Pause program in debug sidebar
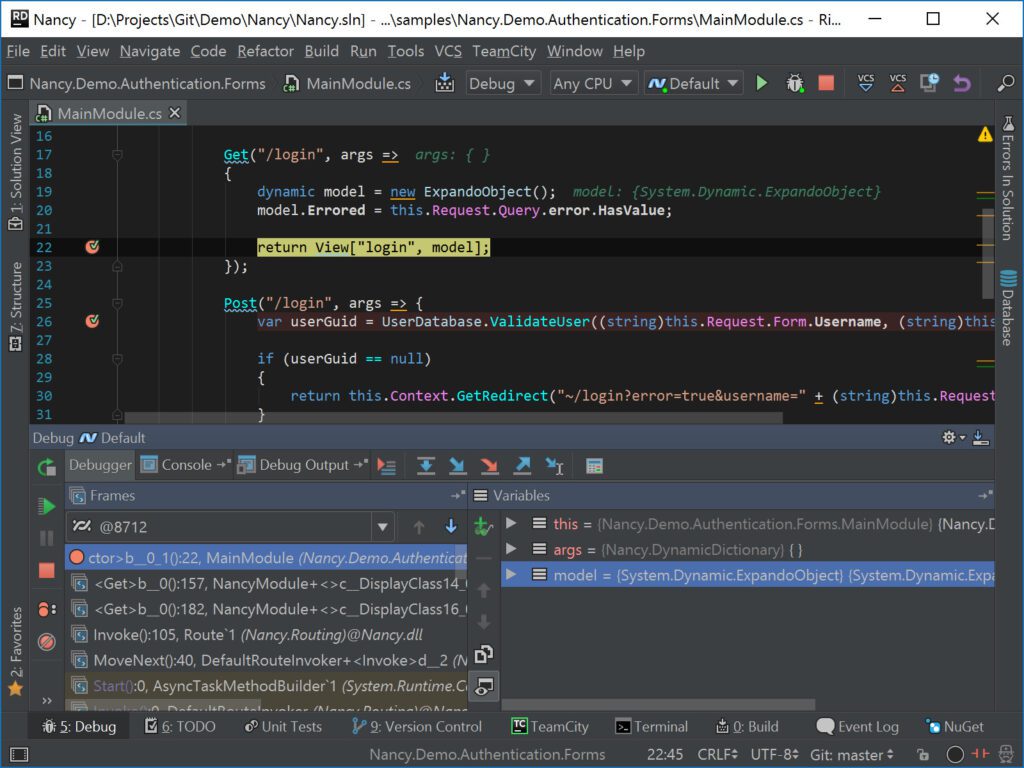The height and width of the screenshot is (768, 1024). (x=46, y=538)
